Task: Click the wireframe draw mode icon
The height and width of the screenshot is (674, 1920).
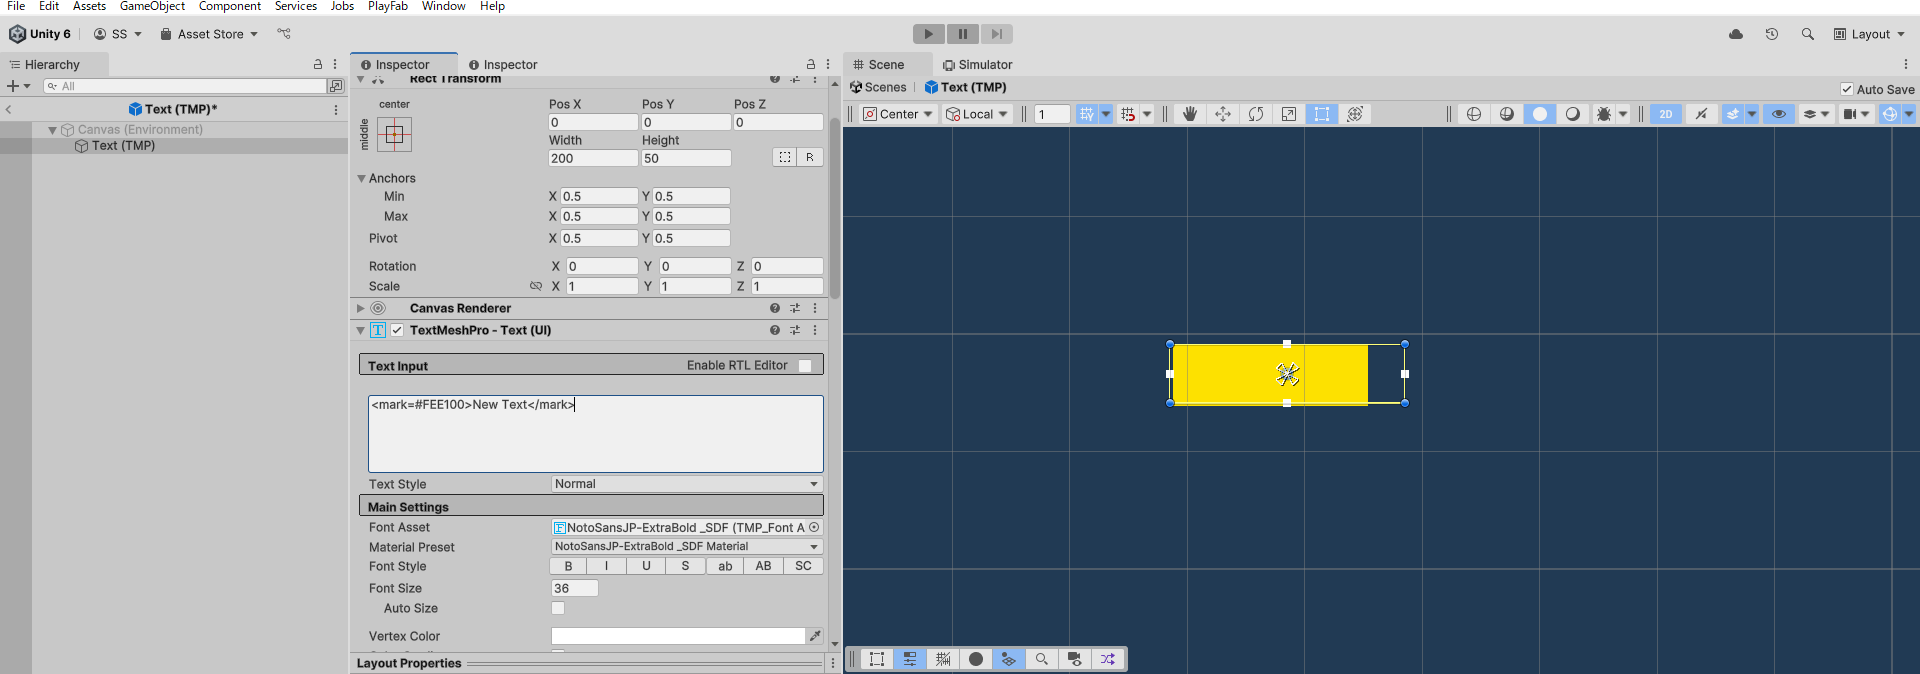Action: pyautogui.click(x=1474, y=114)
